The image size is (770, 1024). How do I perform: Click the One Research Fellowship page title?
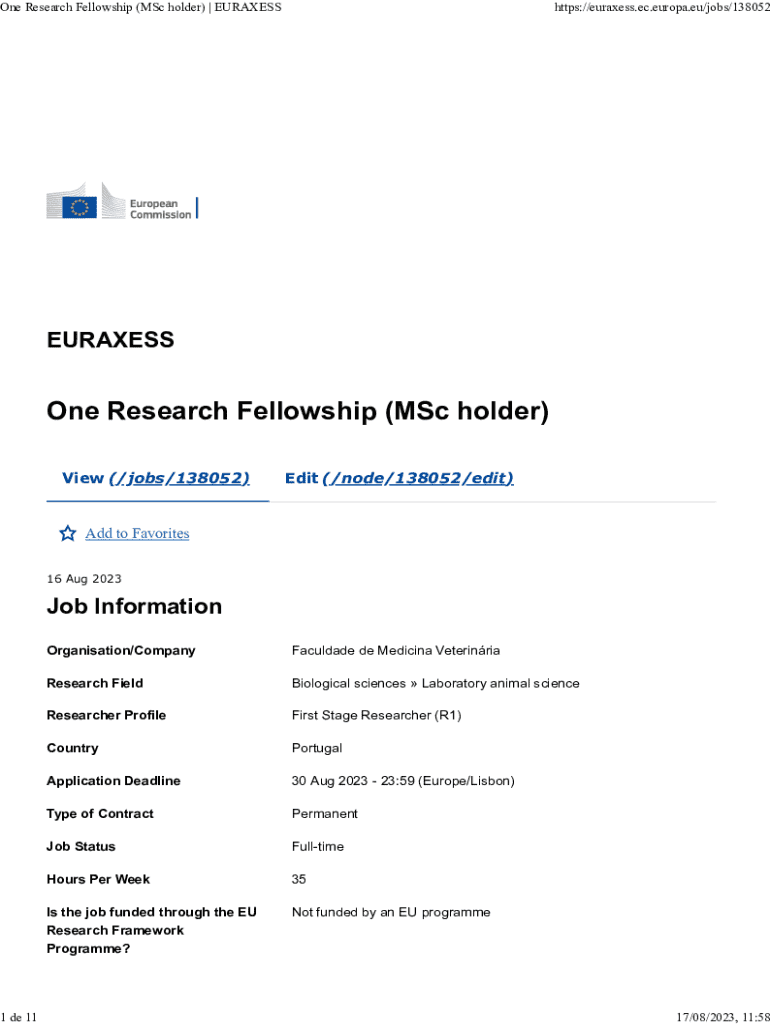point(297,411)
